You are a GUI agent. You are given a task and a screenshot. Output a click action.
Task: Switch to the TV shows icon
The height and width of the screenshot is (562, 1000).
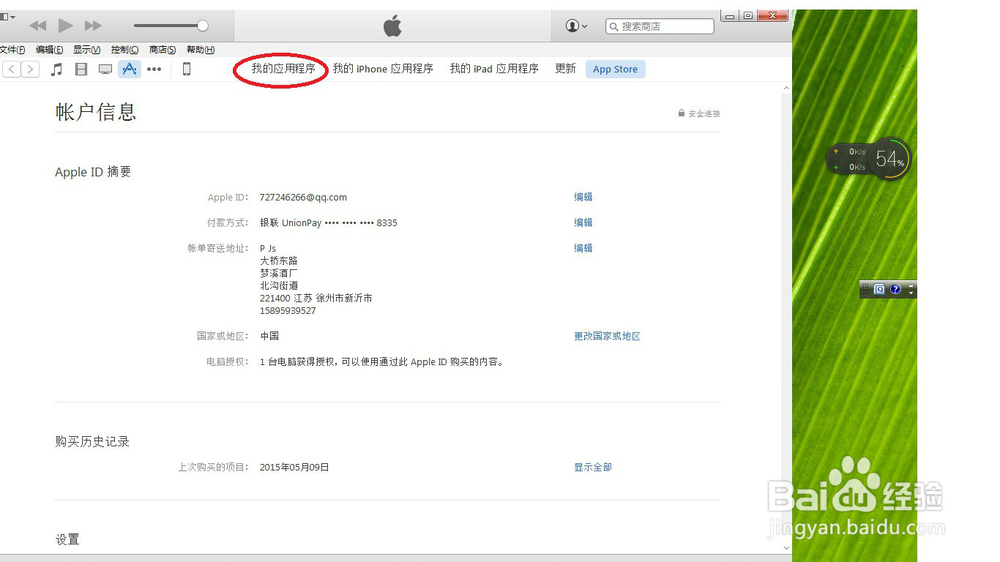(105, 69)
